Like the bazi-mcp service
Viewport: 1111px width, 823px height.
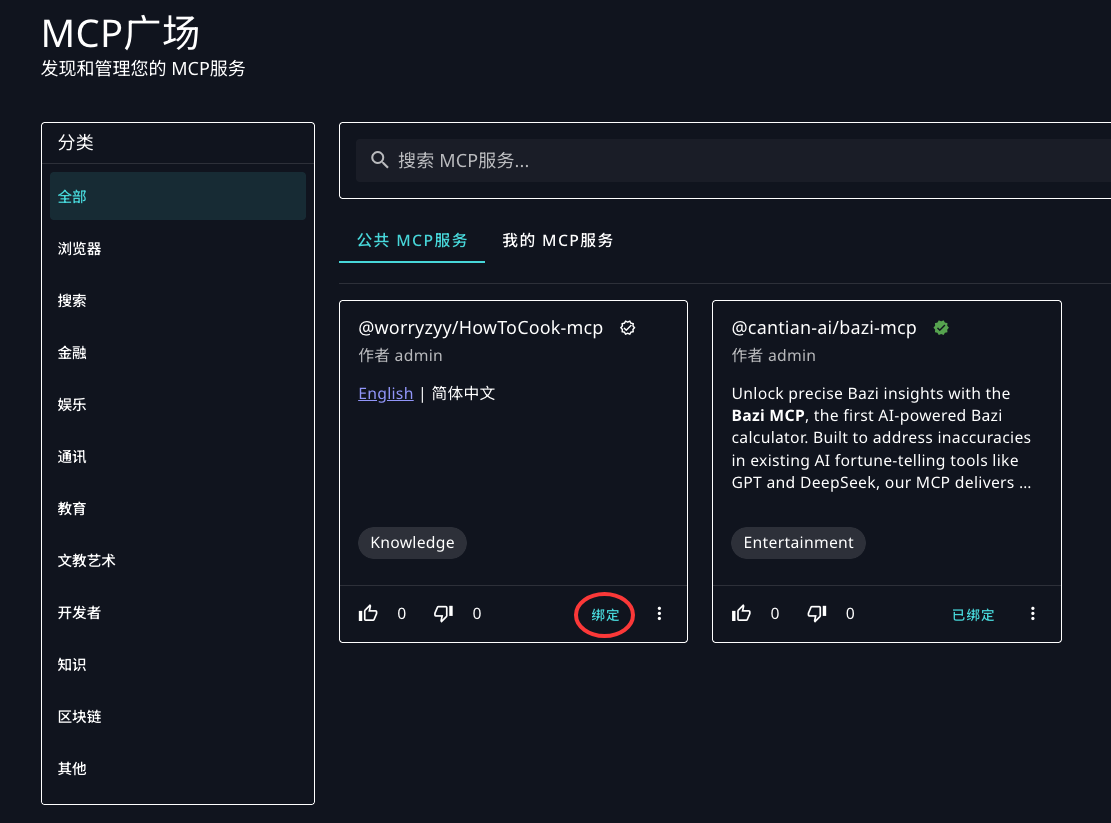pos(741,613)
